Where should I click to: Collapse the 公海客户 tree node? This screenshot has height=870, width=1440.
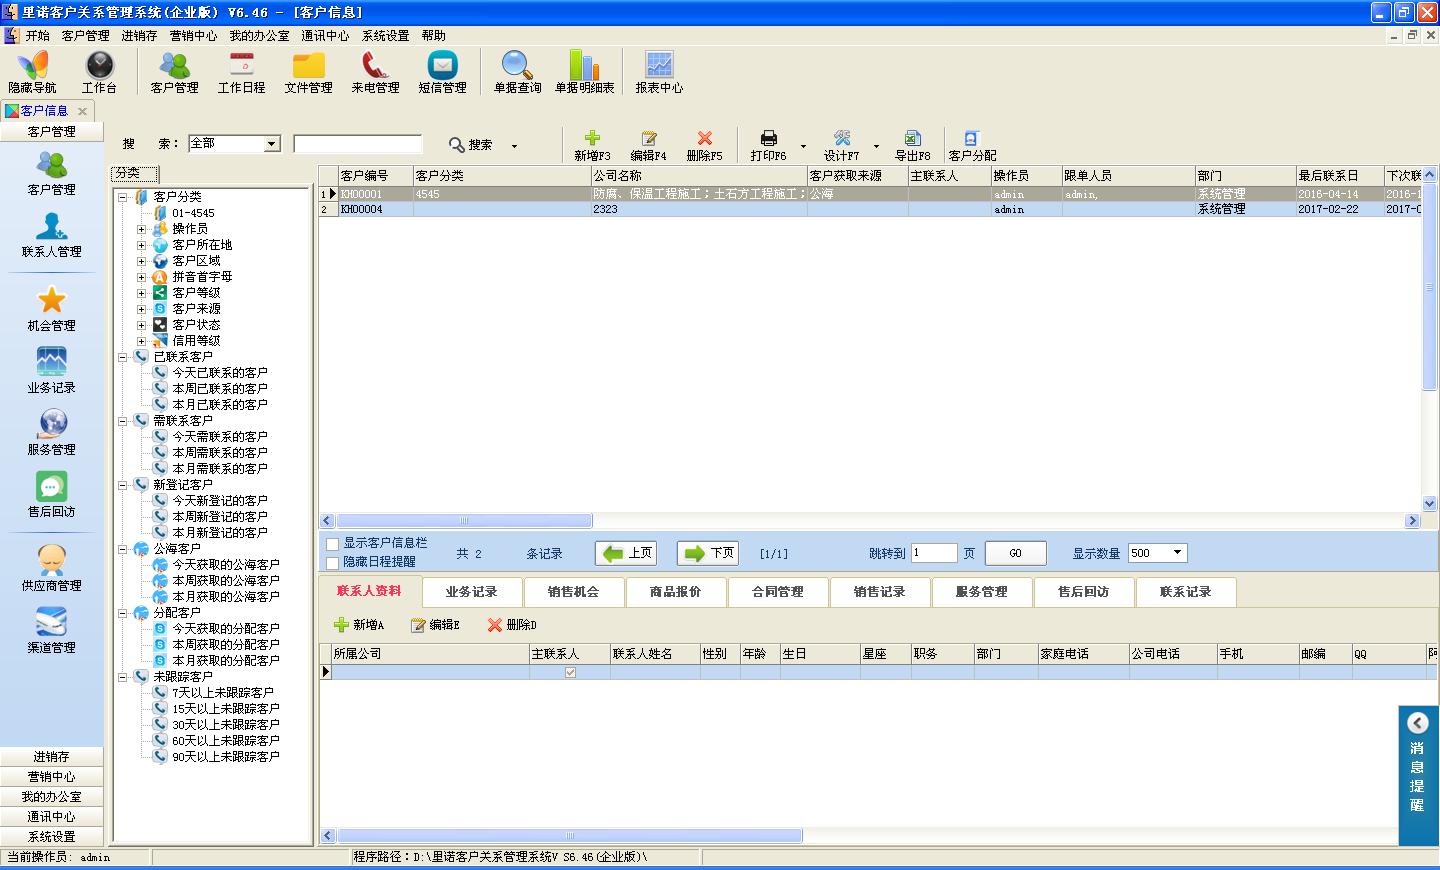(123, 549)
